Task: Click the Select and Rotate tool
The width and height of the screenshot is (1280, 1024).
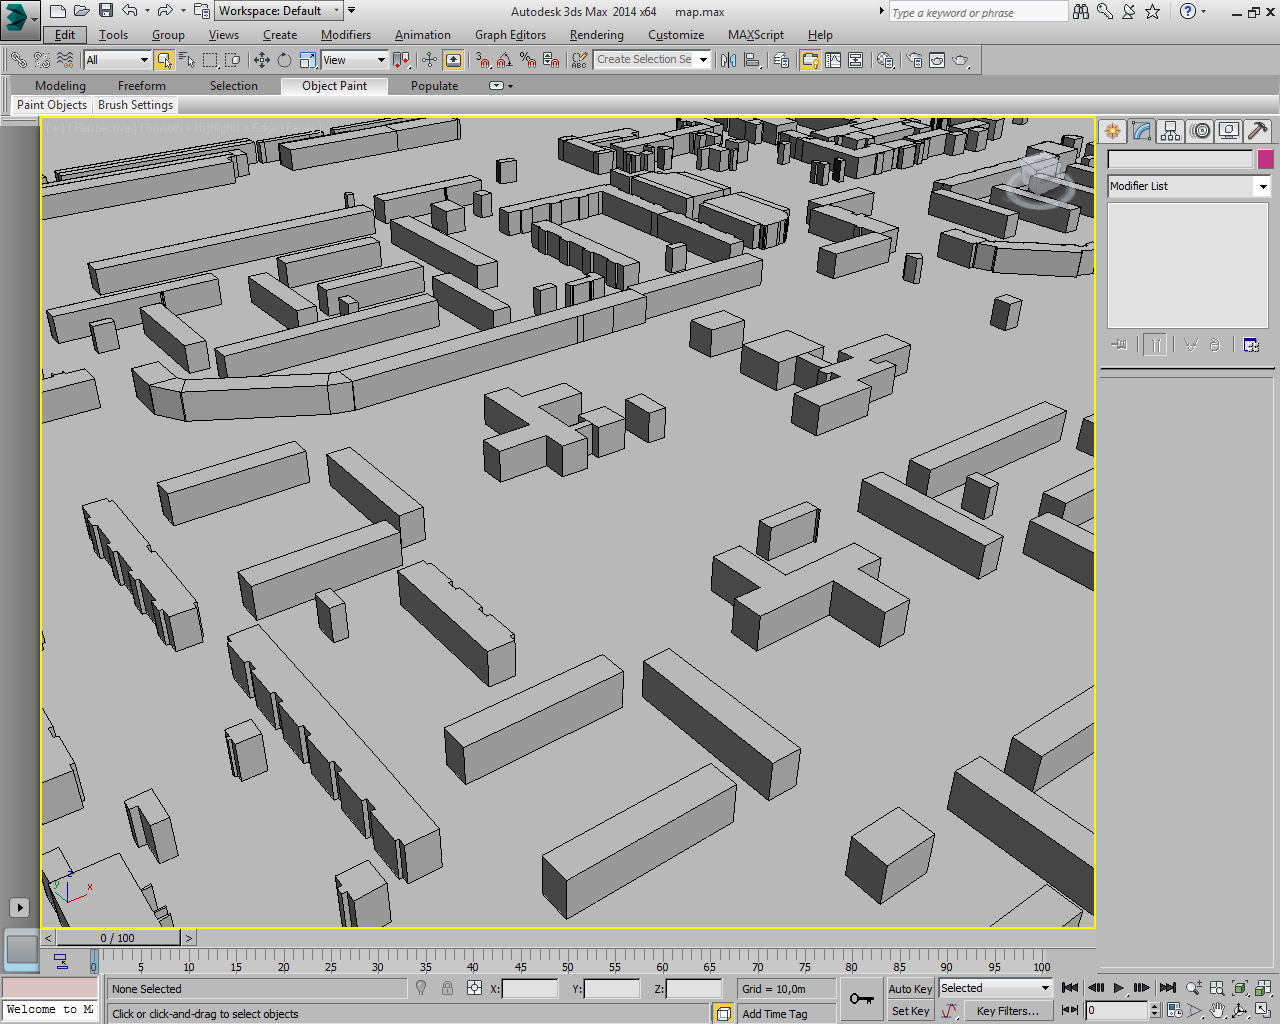Action: pyautogui.click(x=284, y=60)
